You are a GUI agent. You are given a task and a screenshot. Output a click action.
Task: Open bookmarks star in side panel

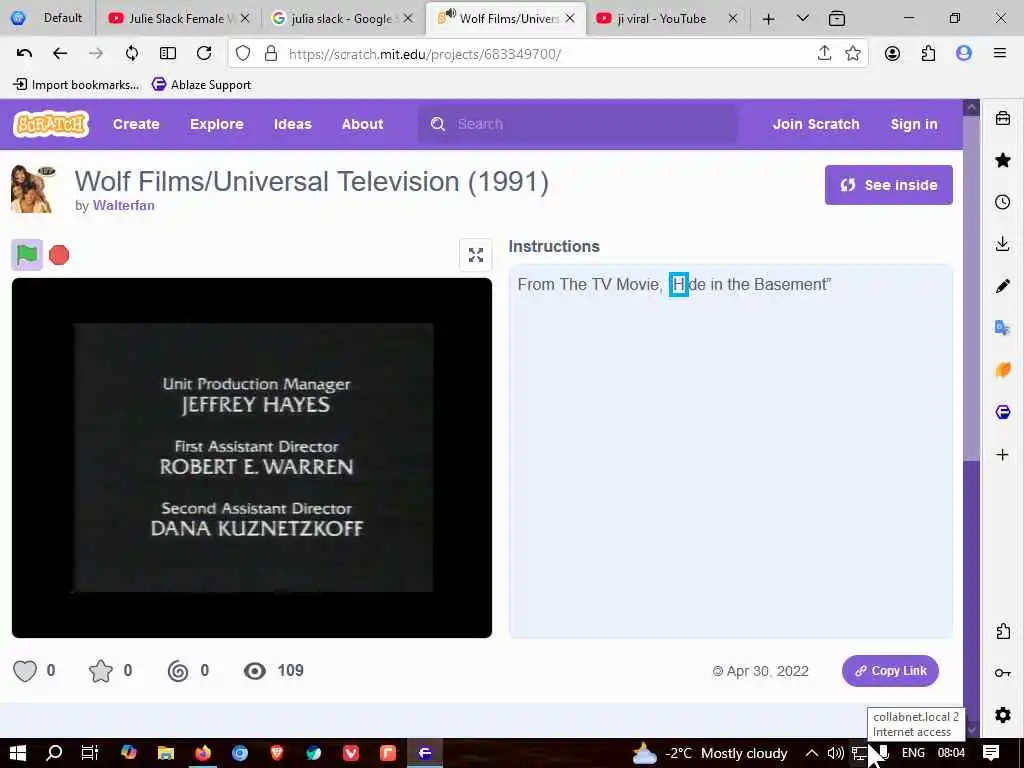pos(1003,160)
